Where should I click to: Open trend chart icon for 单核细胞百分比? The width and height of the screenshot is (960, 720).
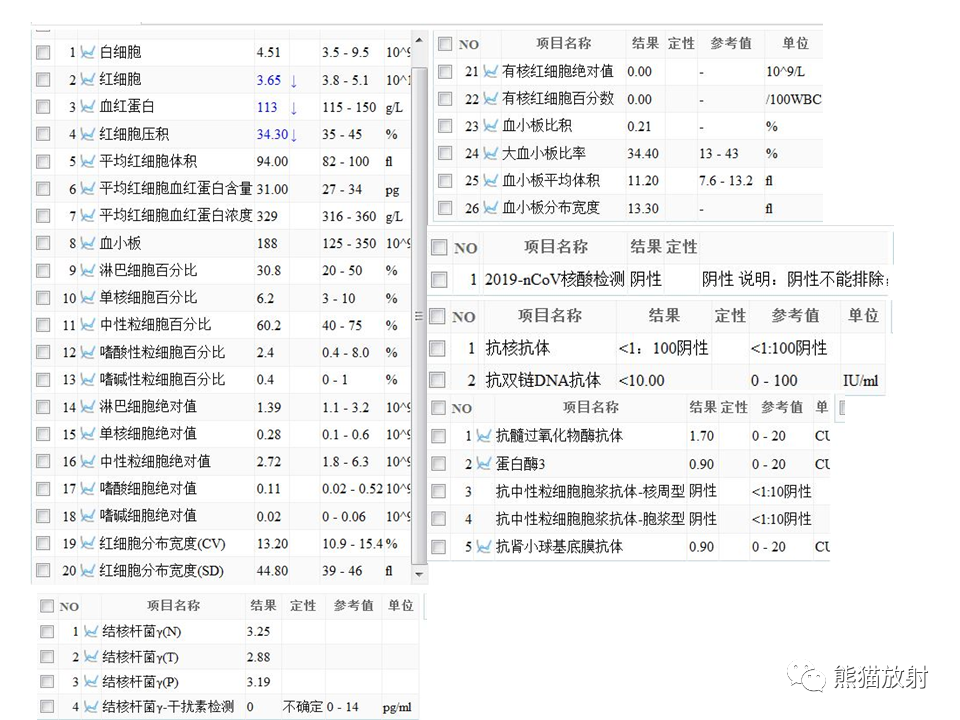(88, 298)
